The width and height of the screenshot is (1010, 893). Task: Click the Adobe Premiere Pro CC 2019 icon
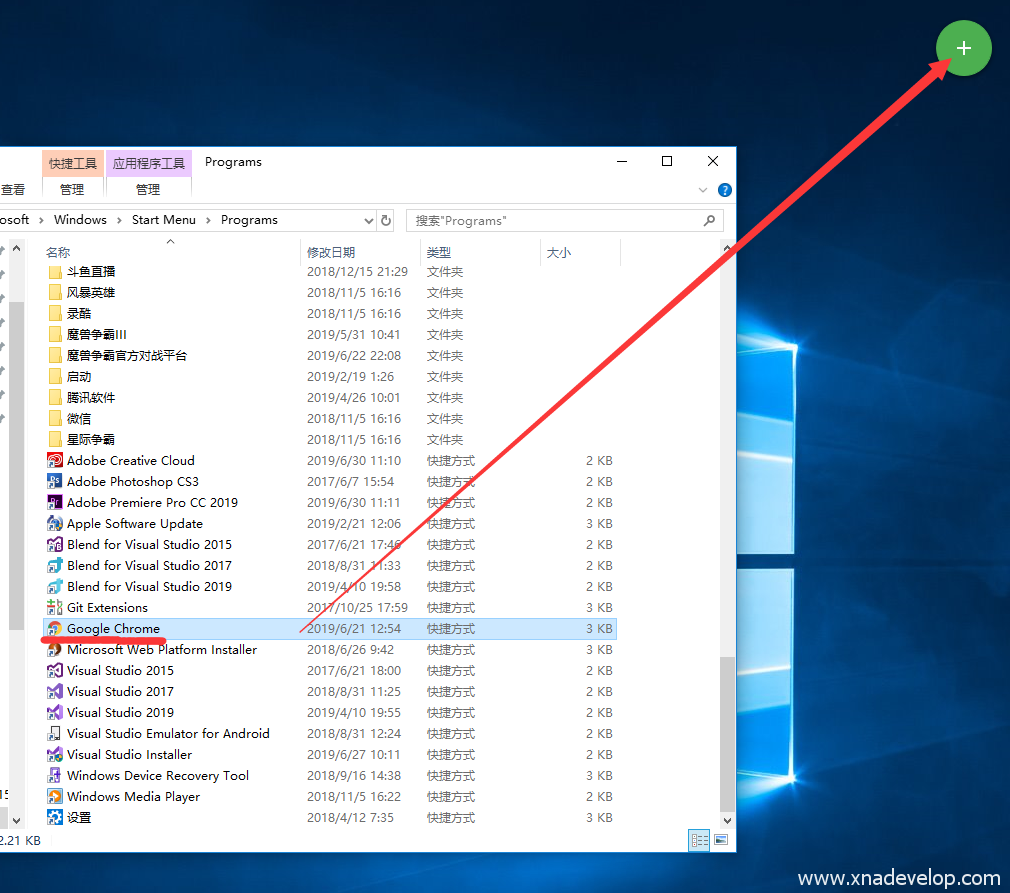click(55, 503)
